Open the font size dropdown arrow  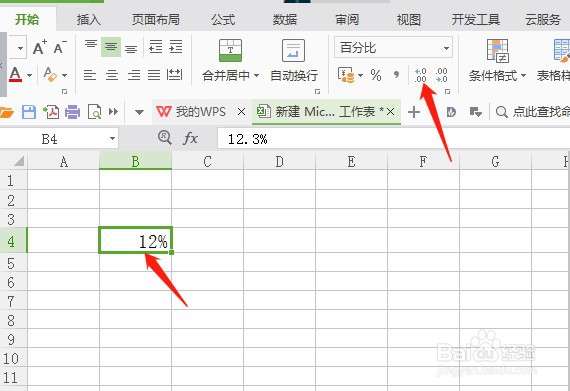pos(20,48)
